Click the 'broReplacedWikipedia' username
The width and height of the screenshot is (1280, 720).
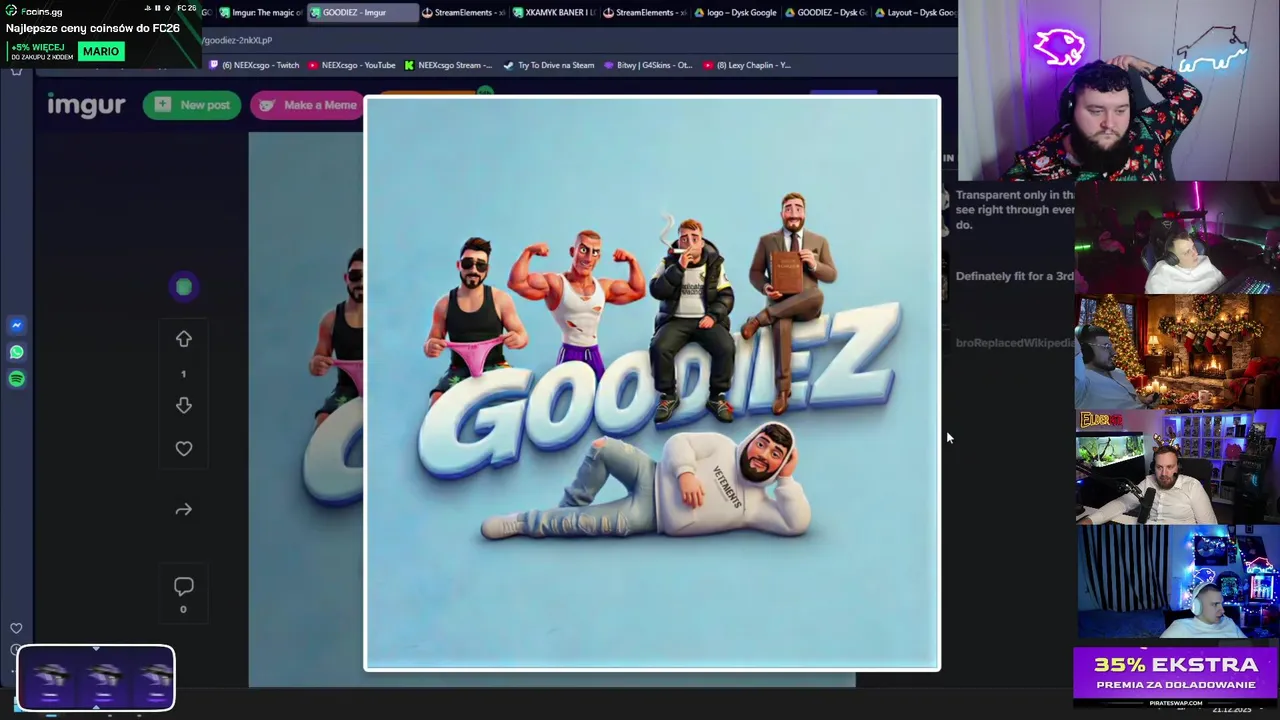[x=1014, y=343]
